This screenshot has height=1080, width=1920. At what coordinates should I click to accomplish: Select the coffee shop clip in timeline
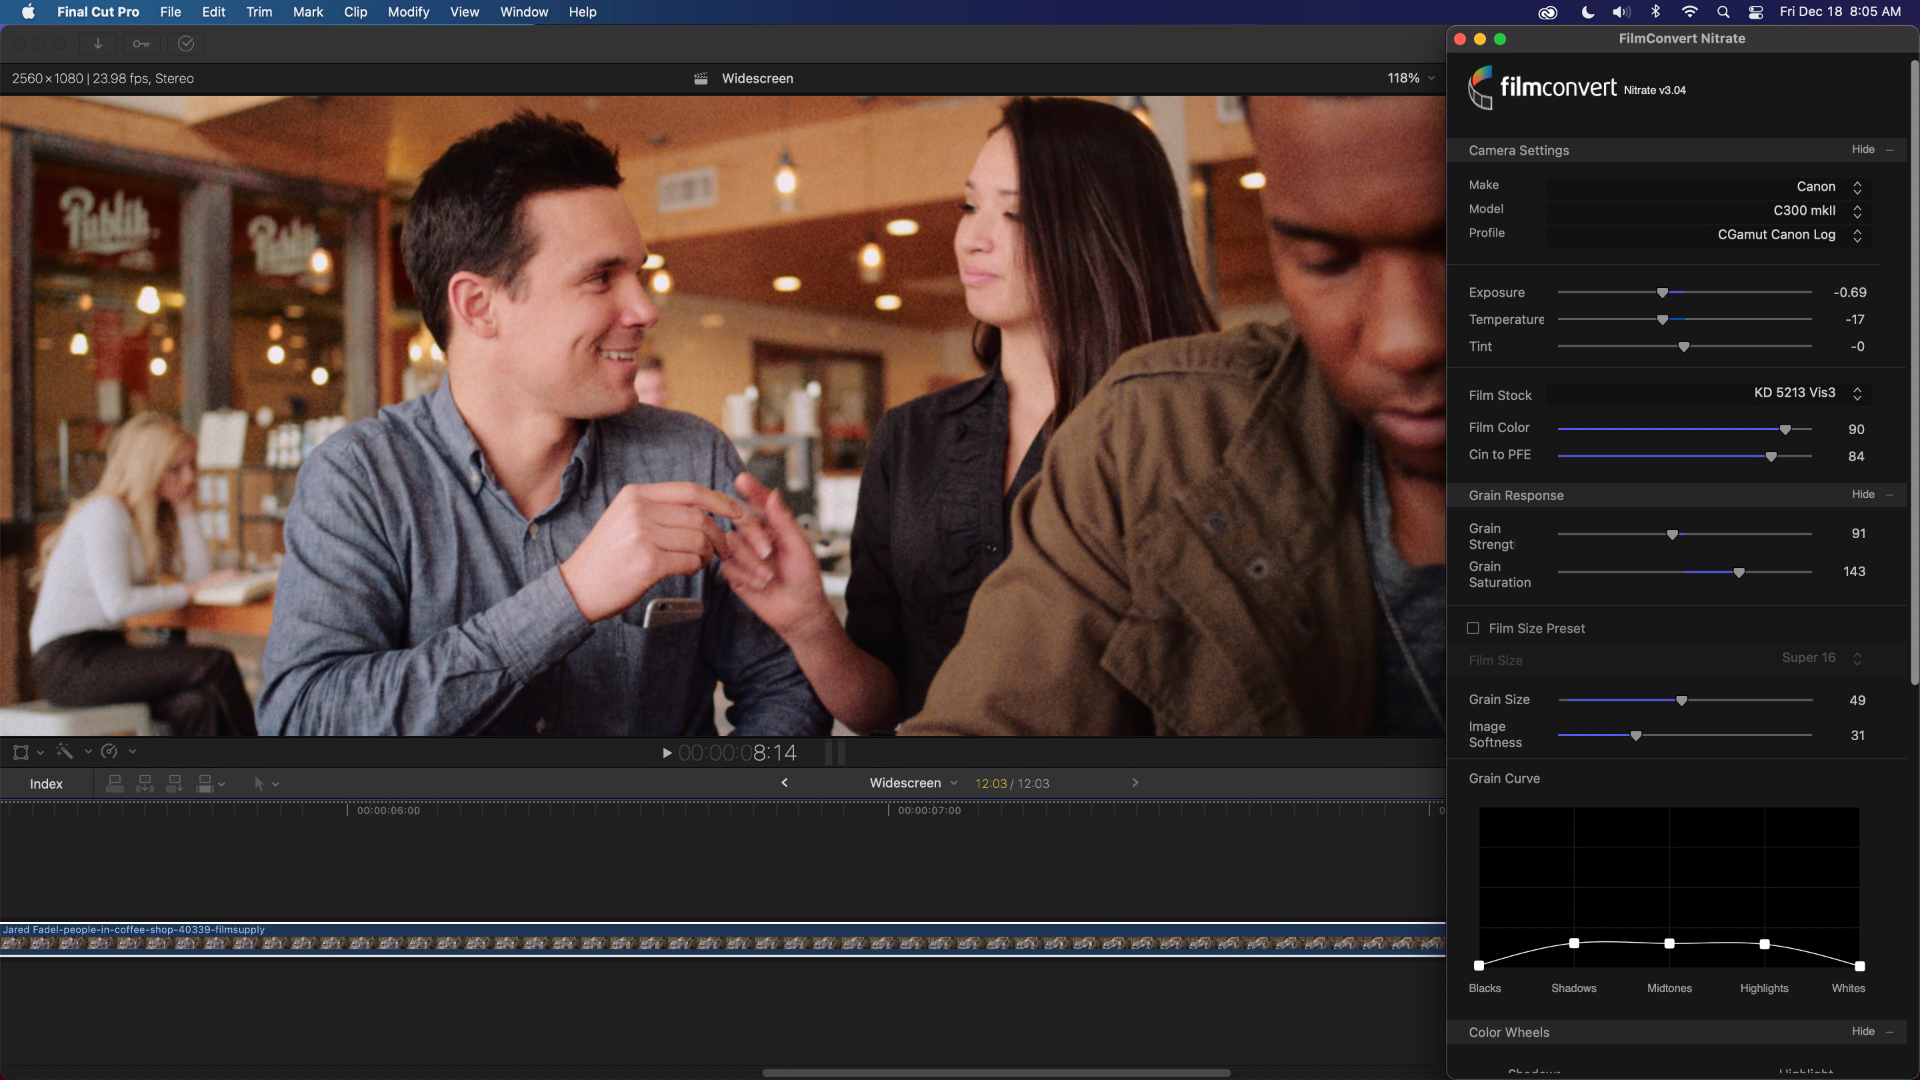[722, 938]
